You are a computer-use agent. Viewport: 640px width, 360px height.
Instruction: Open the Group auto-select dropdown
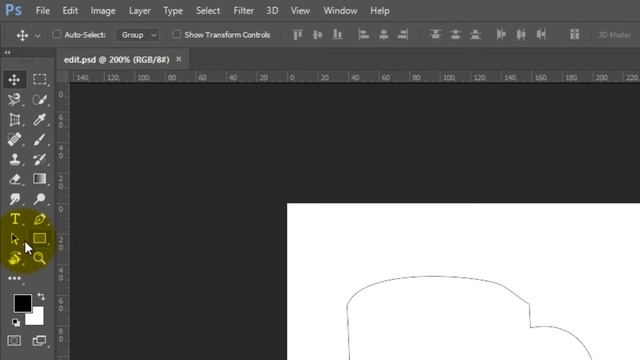138,35
